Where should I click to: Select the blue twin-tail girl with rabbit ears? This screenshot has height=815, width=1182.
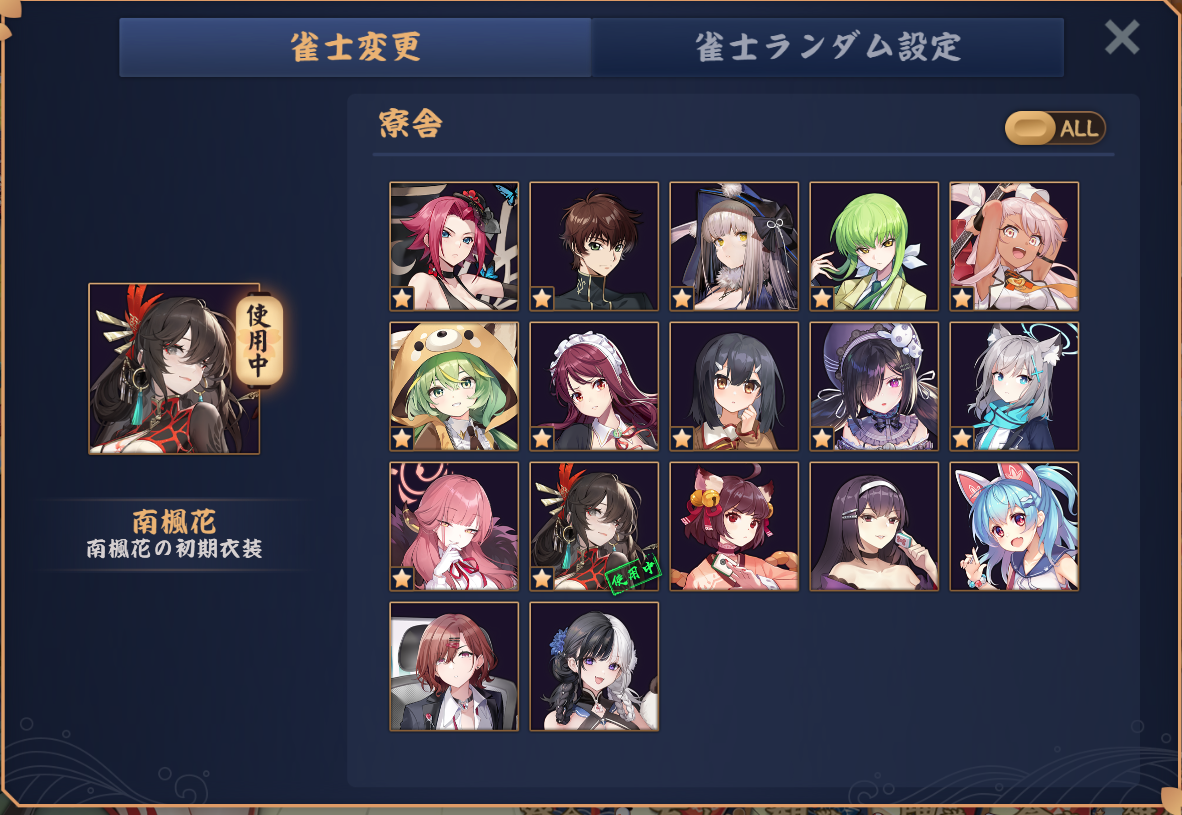[x=1014, y=526]
